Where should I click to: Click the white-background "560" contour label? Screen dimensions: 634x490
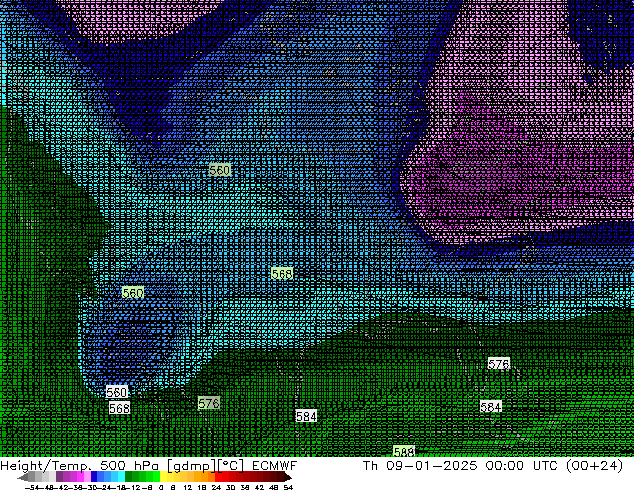116,392
